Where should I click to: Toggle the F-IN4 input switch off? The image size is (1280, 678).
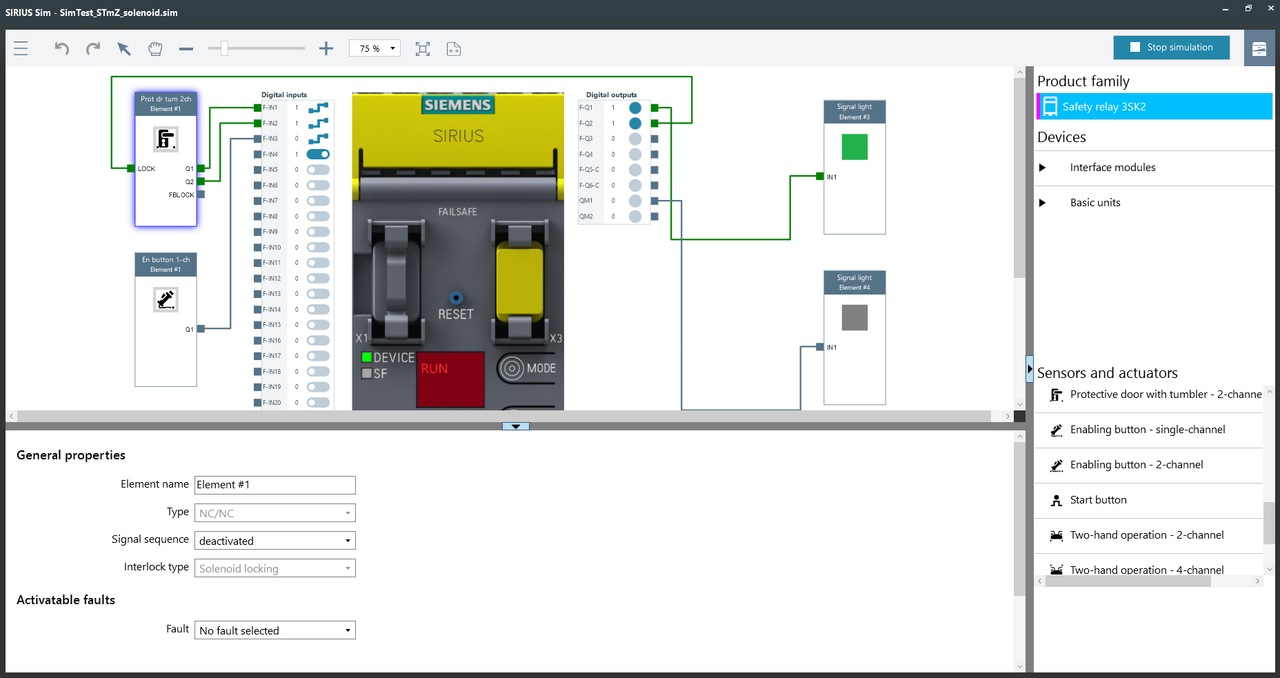coord(318,154)
